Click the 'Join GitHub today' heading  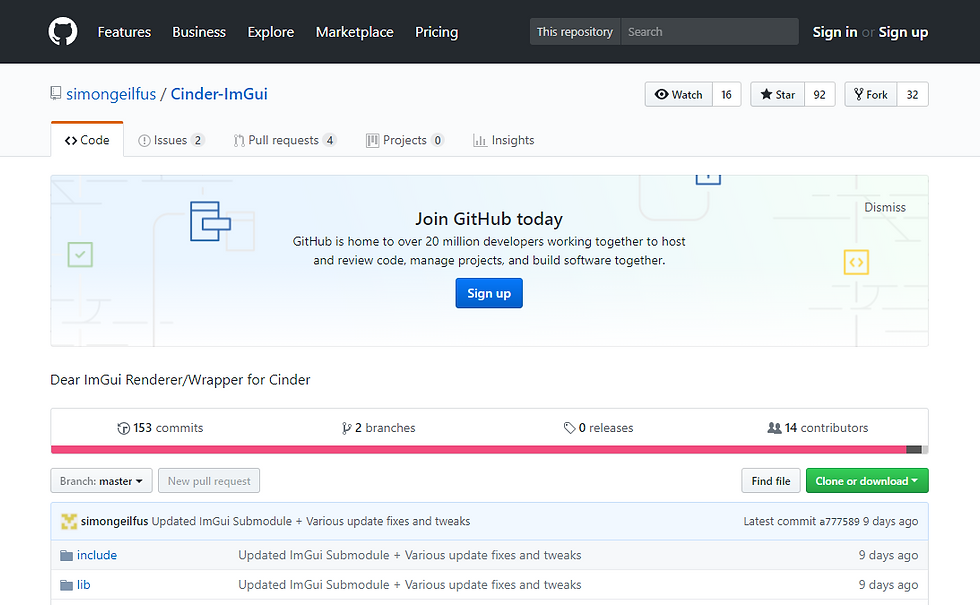coord(489,219)
